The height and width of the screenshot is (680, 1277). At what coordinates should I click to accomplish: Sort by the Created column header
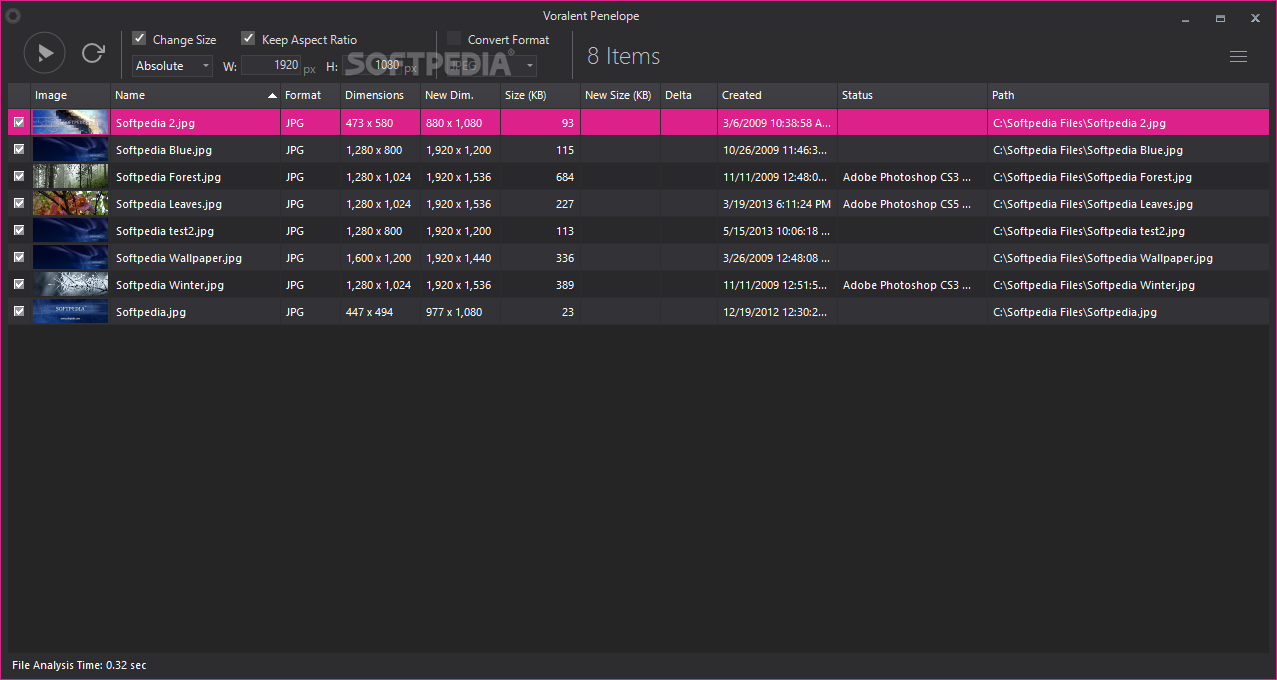(x=777, y=95)
